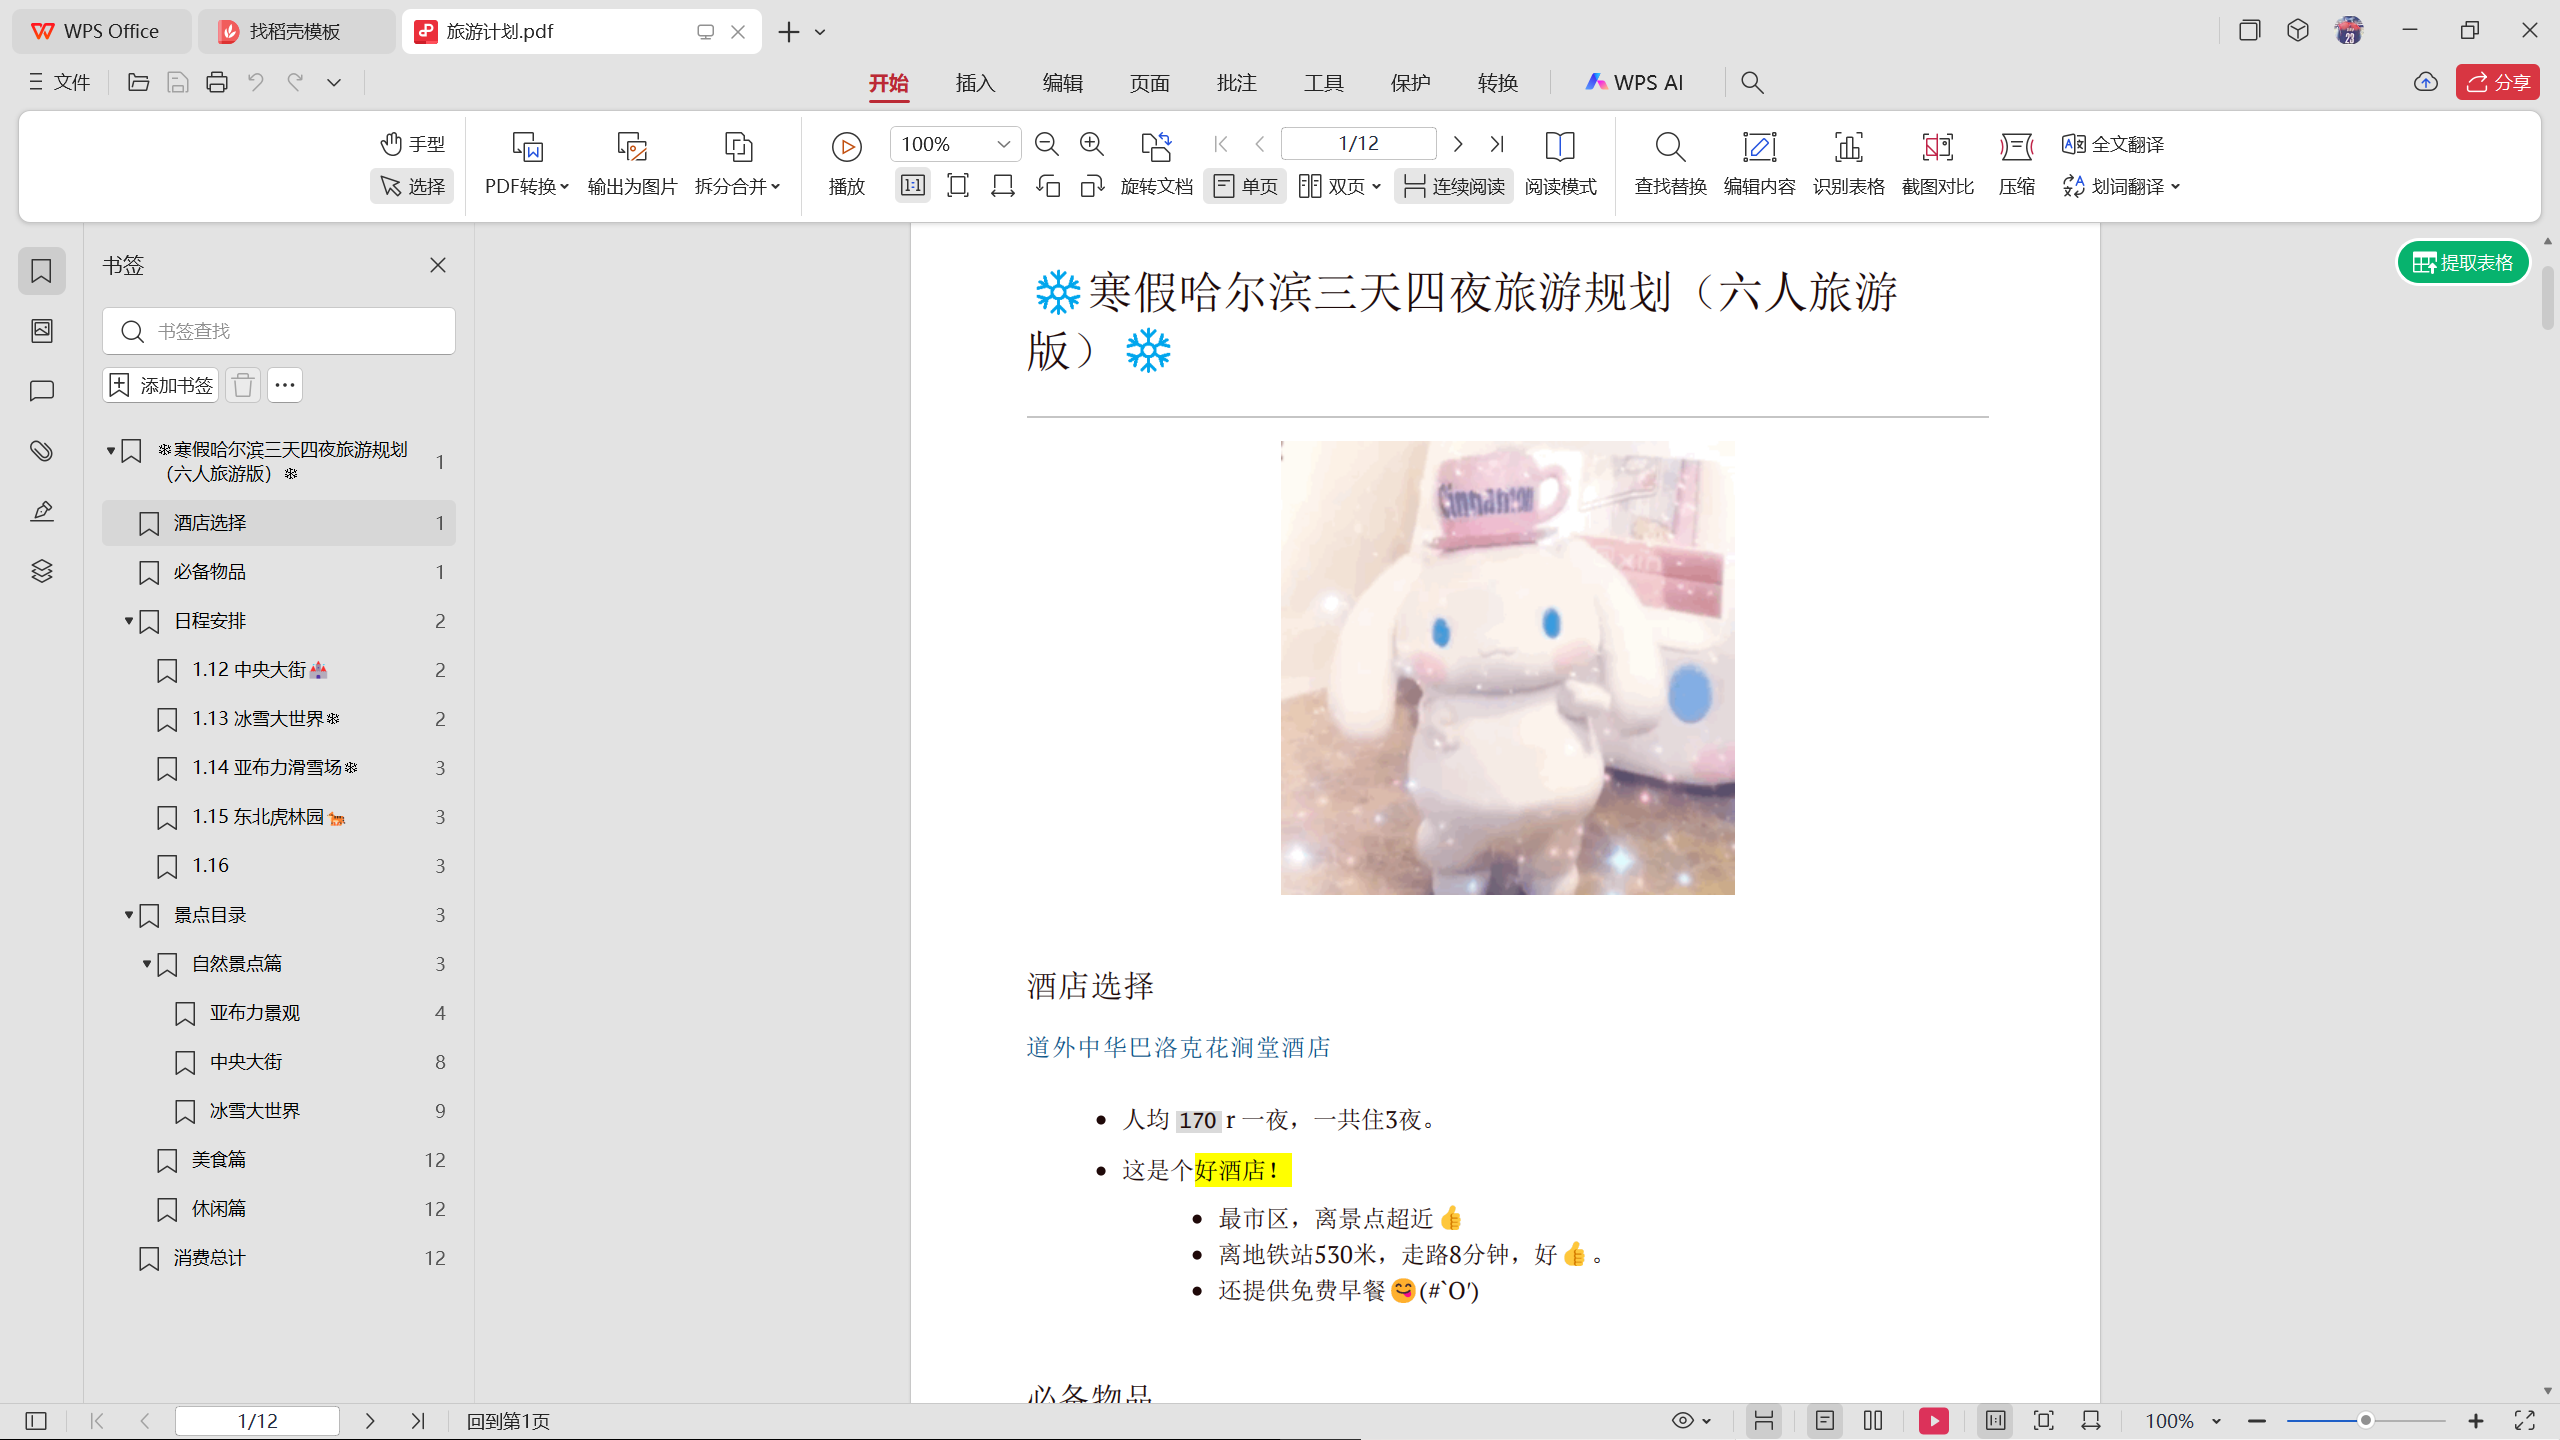Open the attachments paperclip sidebar icon
The width and height of the screenshot is (2560, 1440).
coord(41,451)
